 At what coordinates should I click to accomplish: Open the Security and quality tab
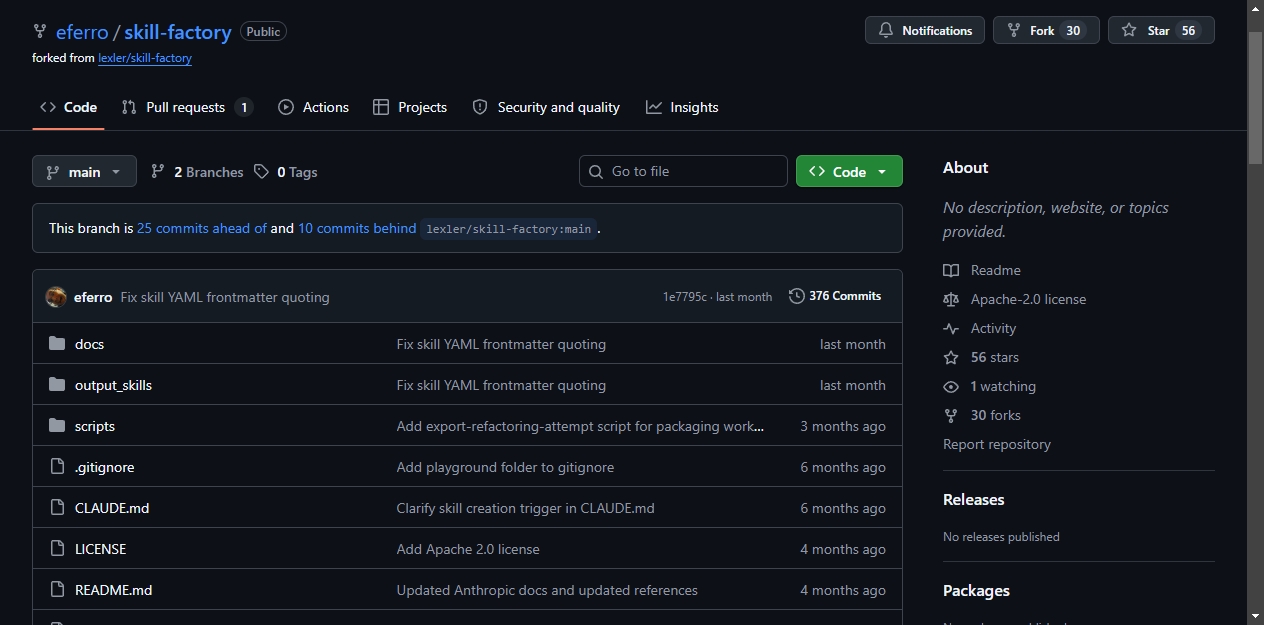click(546, 107)
